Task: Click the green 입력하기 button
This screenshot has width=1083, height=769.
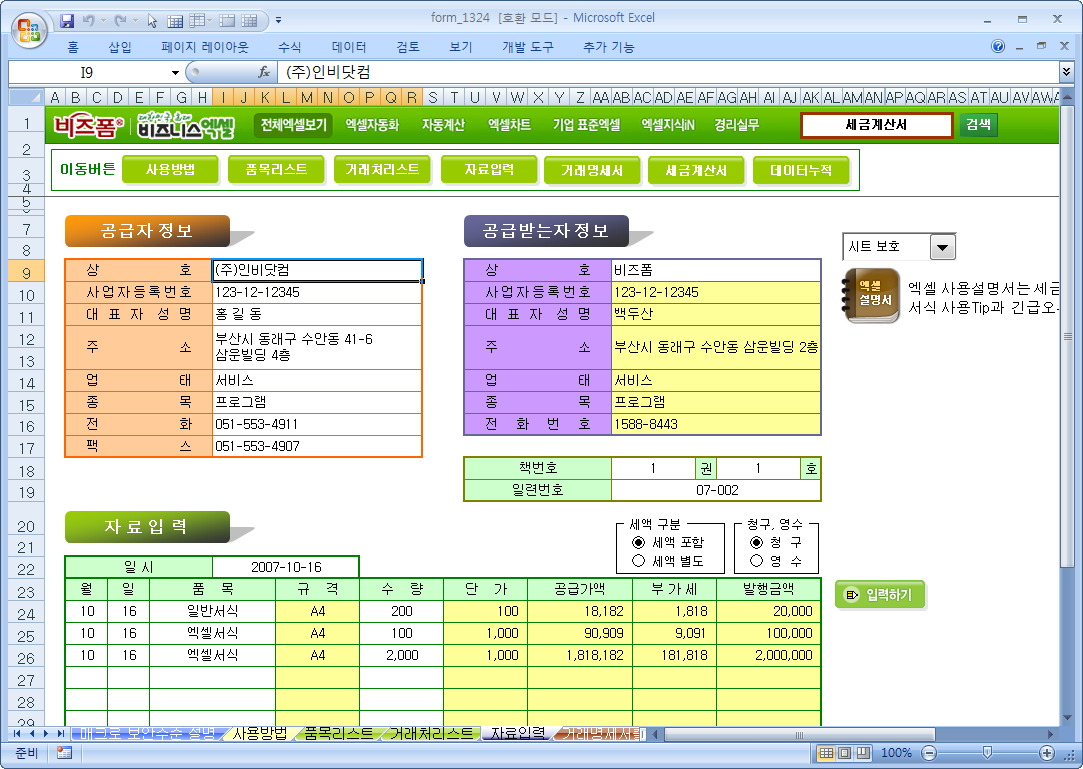Action: click(x=880, y=595)
